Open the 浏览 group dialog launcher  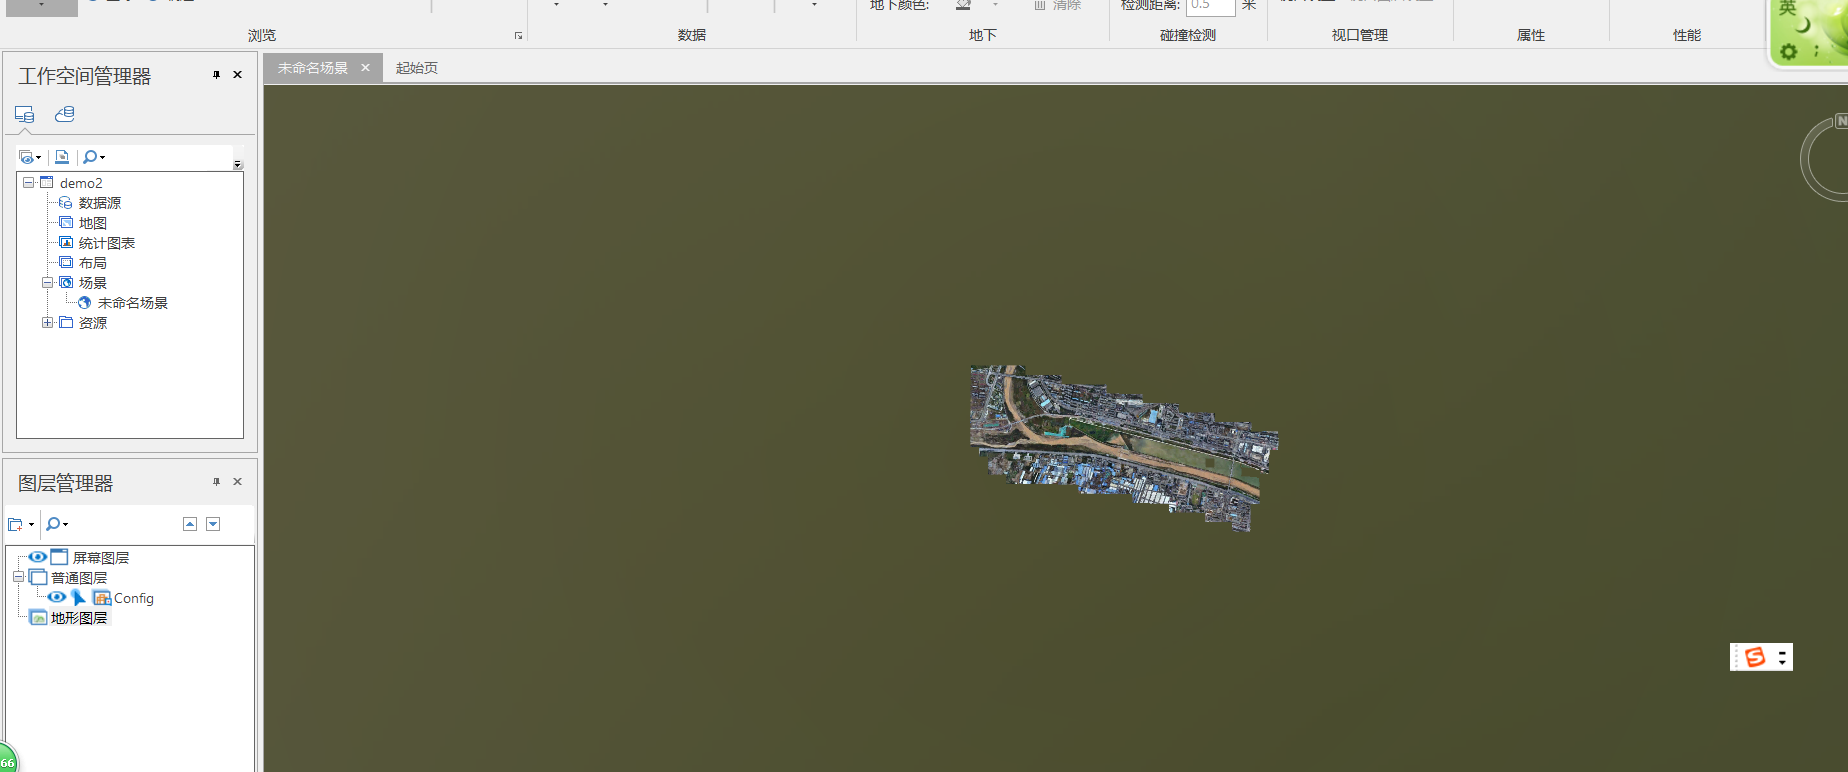tap(518, 36)
